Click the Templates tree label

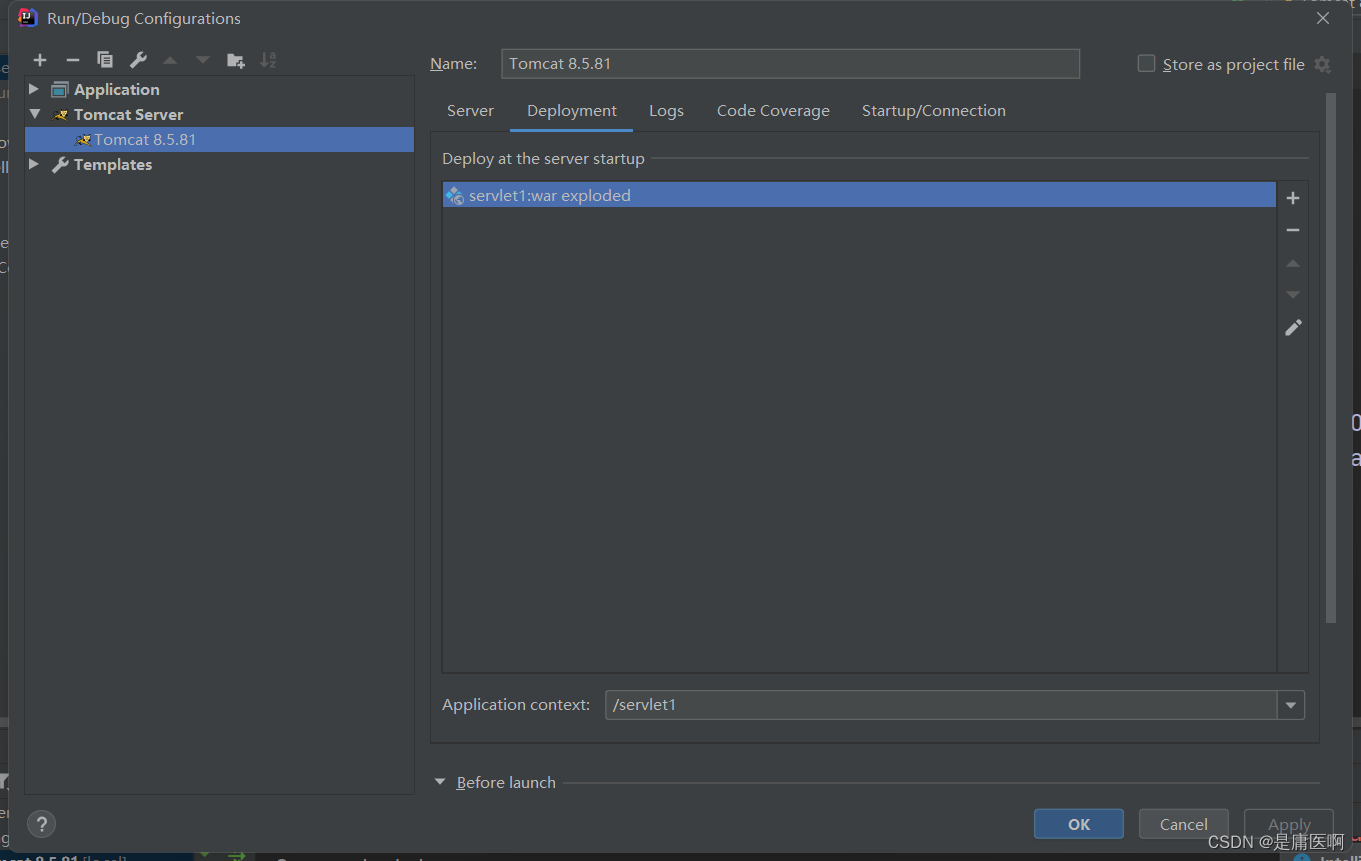(x=113, y=165)
